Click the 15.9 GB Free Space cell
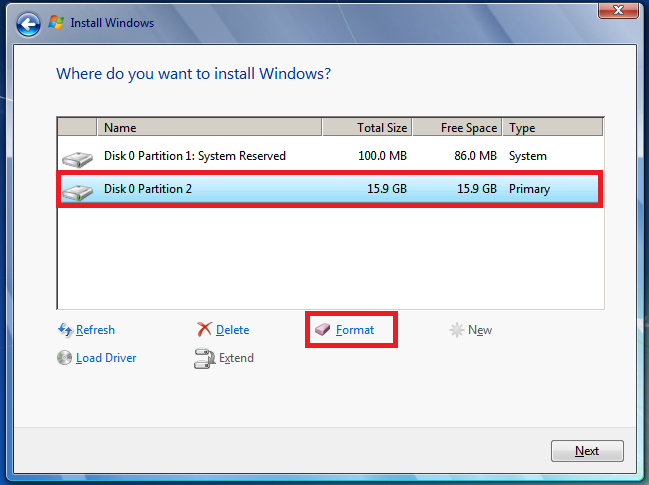 (x=477, y=189)
